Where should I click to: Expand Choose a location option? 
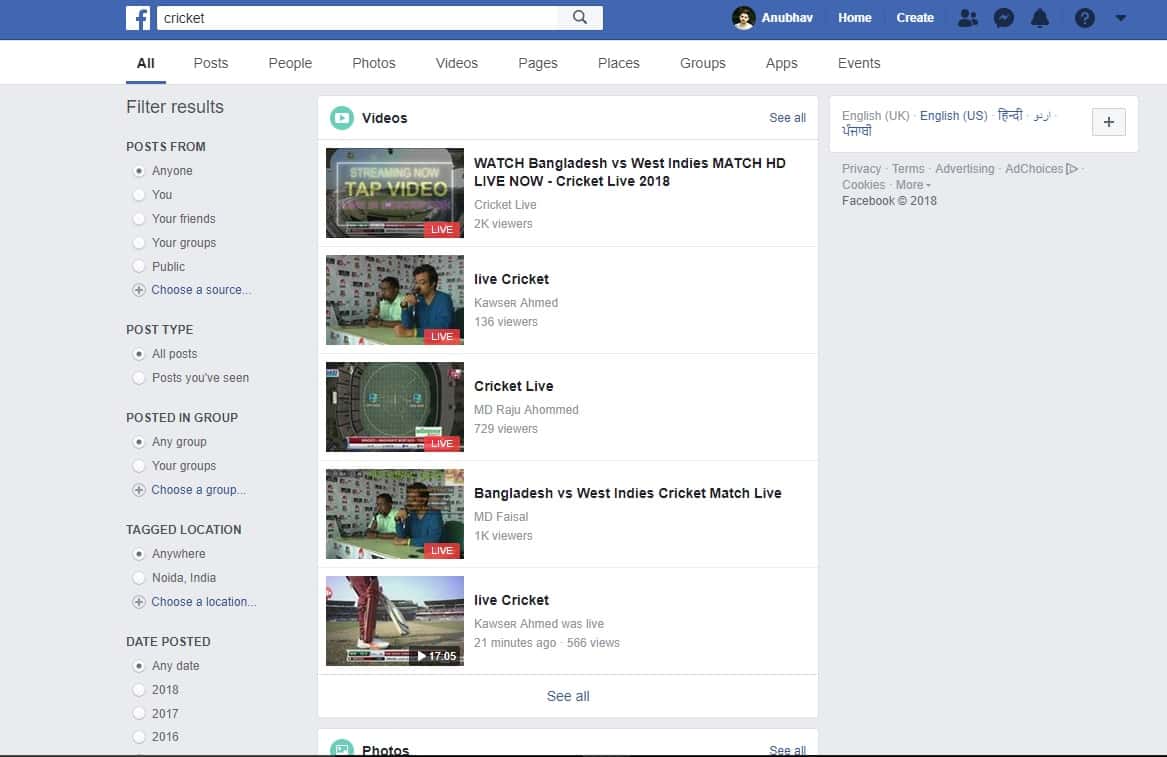tap(204, 602)
